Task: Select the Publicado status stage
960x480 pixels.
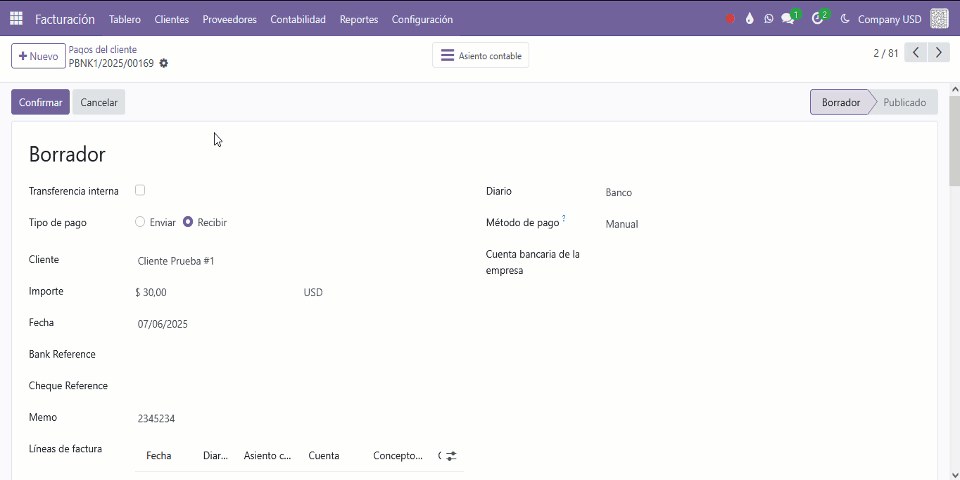Action: [904, 102]
